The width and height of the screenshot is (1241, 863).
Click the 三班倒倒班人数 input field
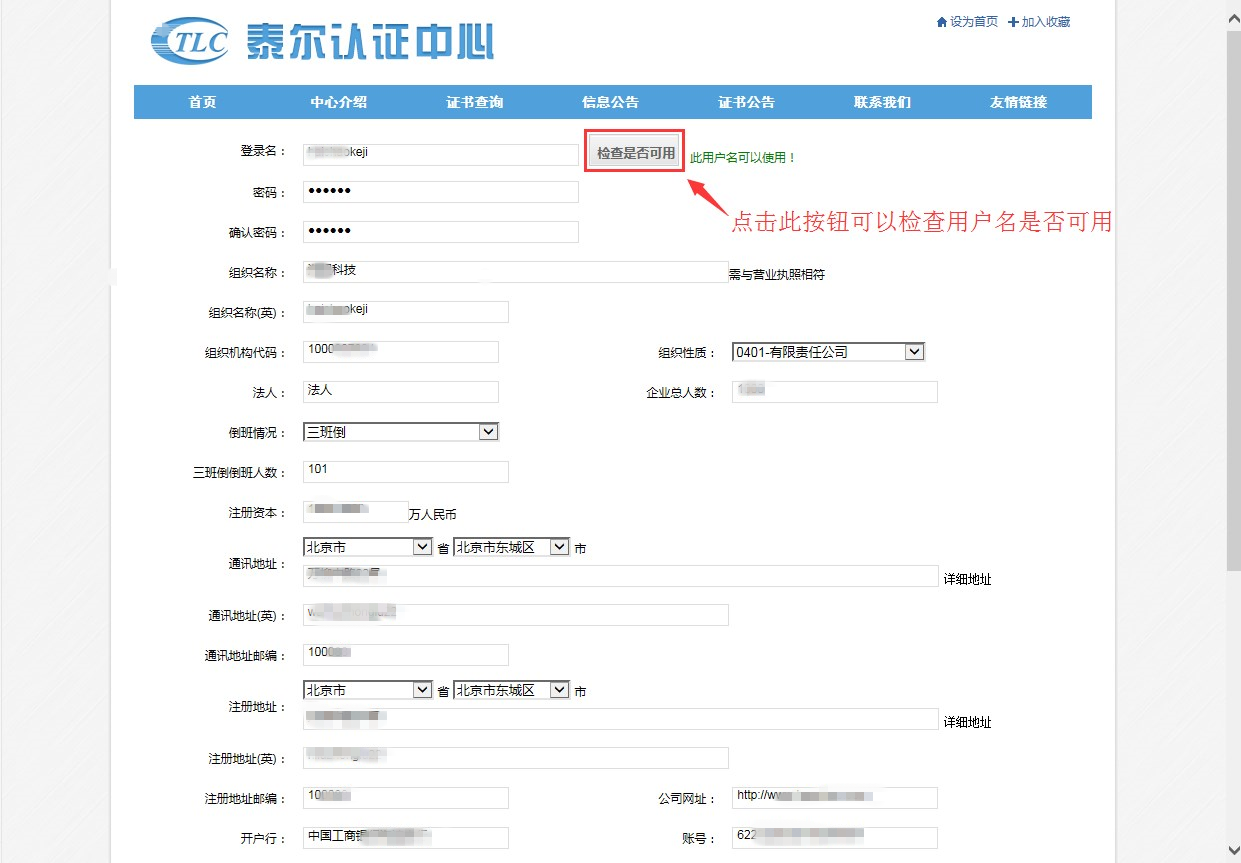pyautogui.click(x=405, y=471)
